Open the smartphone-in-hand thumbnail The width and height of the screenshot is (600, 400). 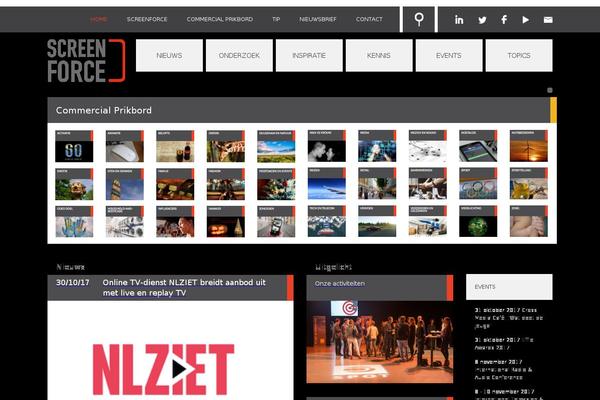(276, 222)
